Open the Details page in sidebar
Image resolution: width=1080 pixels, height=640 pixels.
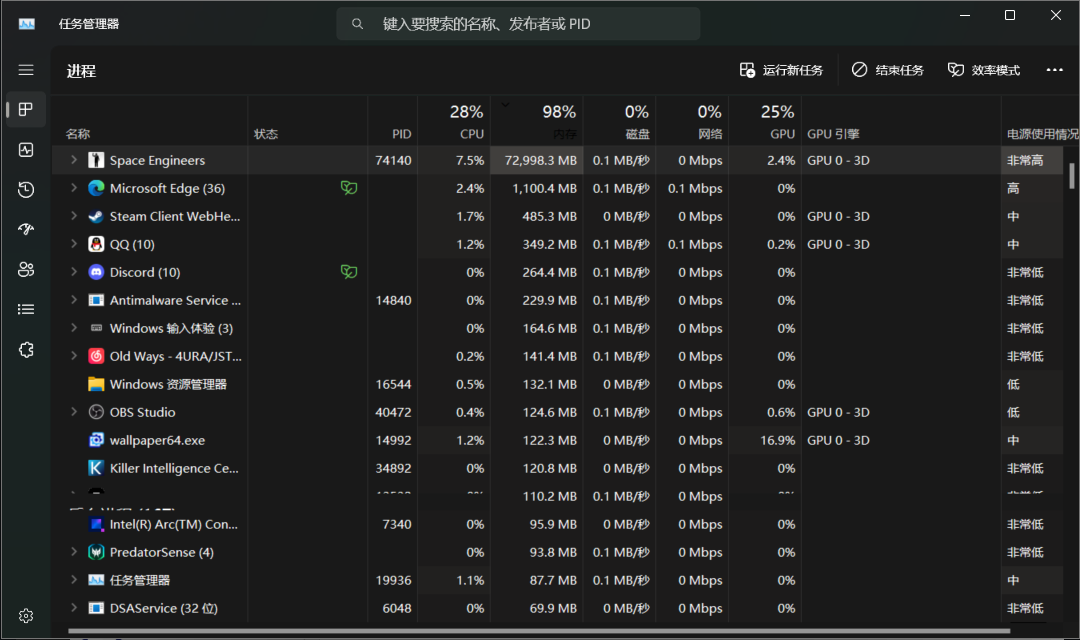click(26, 309)
